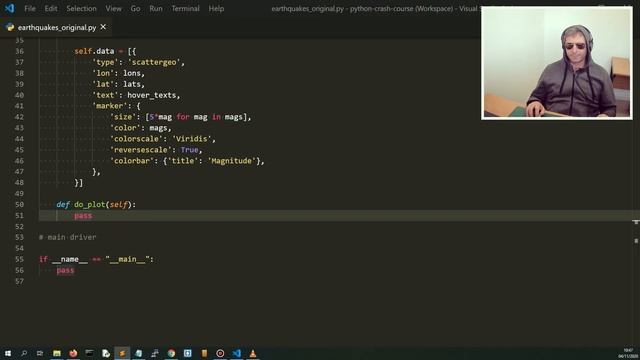Screen dimensions: 640x360
Task: Switch to Visual Studio Code on the taskbar
Action: point(237,353)
